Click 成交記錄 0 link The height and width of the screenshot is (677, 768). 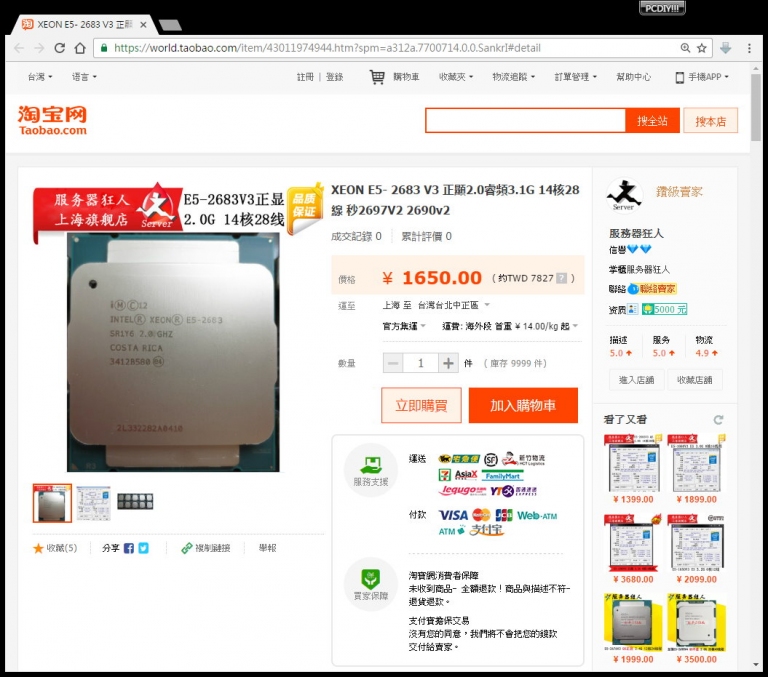click(356, 237)
